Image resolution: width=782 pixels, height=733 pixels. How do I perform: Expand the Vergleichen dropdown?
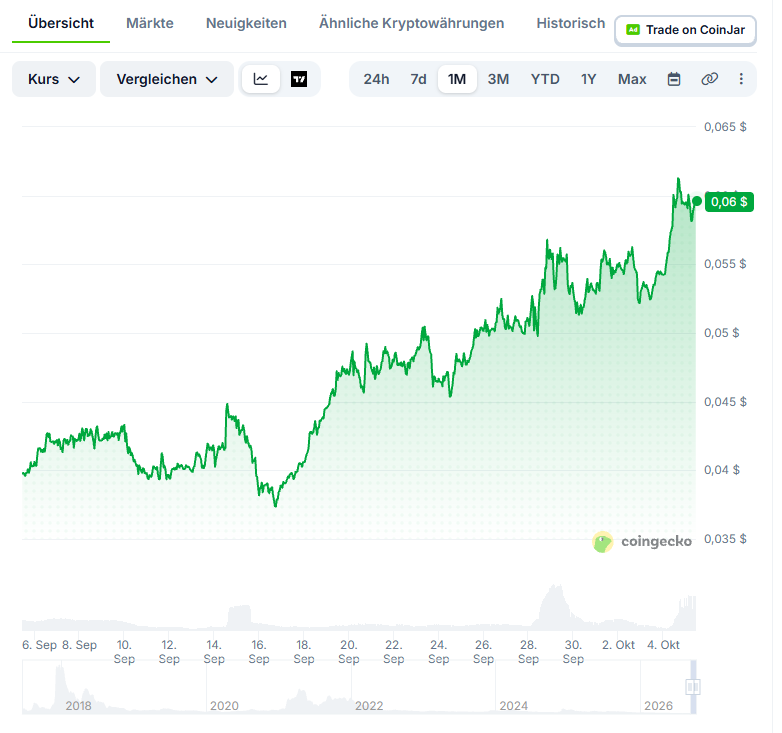[167, 79]
